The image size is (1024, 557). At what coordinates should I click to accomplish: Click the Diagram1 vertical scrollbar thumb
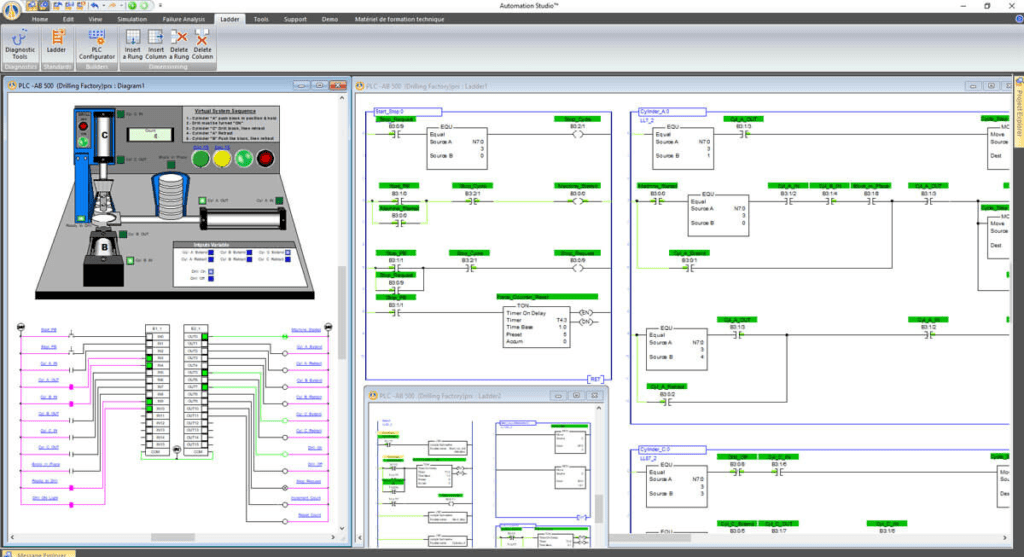pyautogui.click(x=342, y=312)
